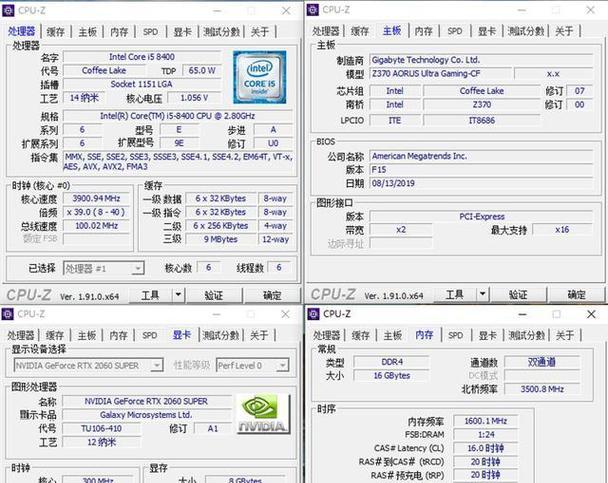Screen dimensions: 608x483
Task: Click BIOS version field F15
Action: 481,170
